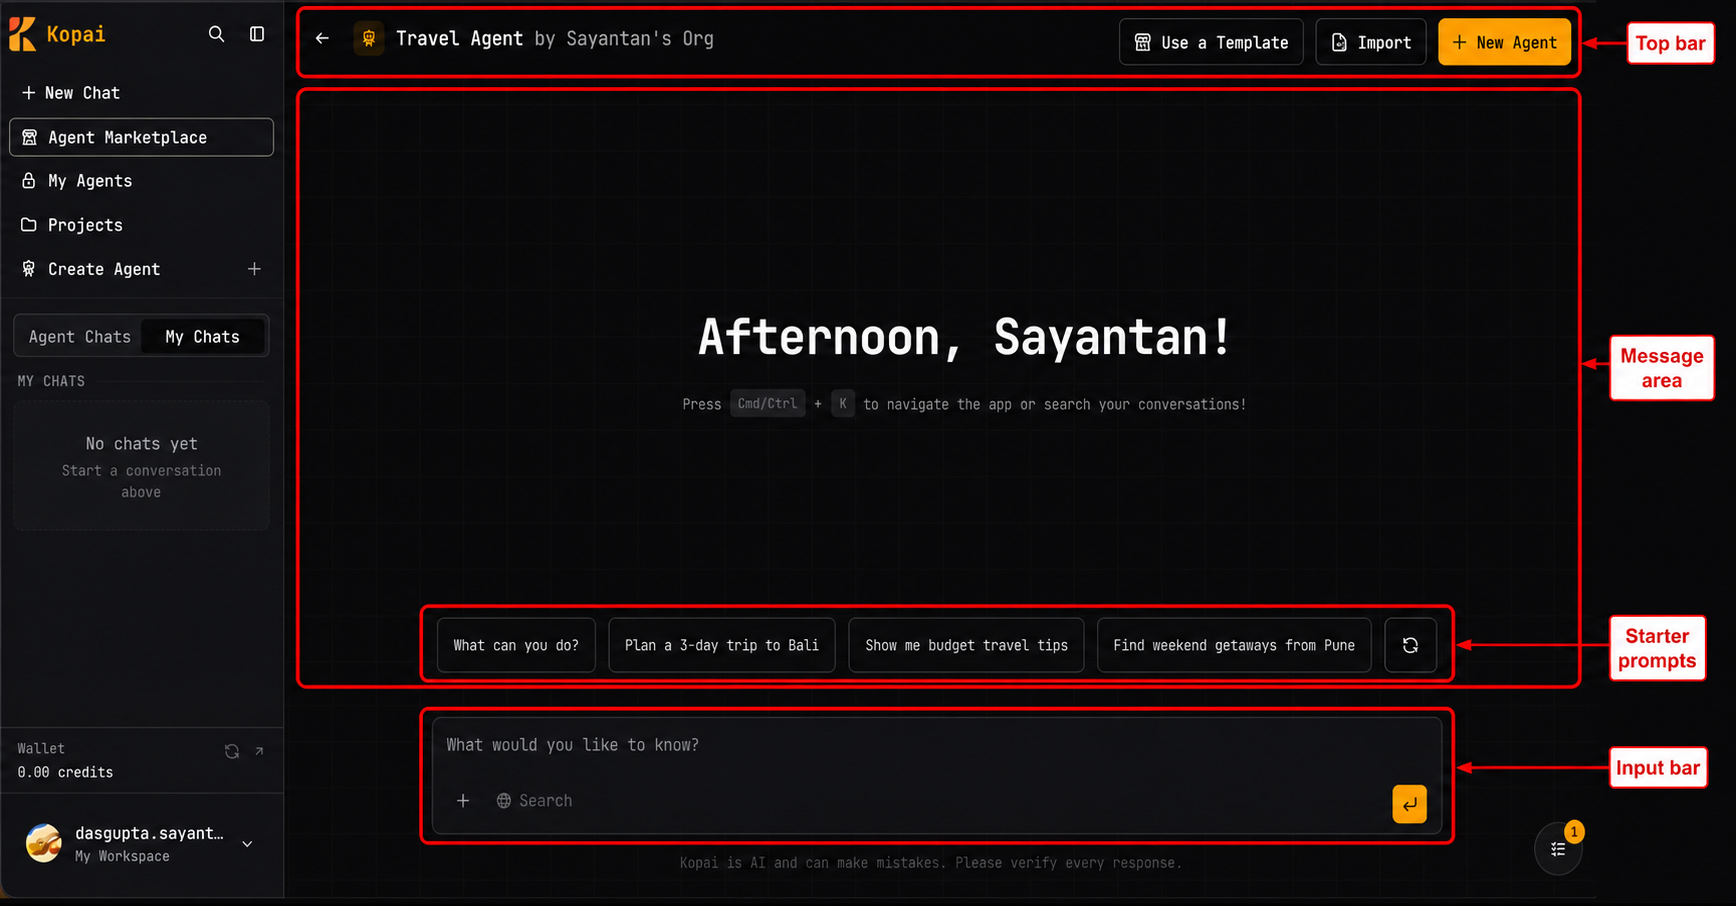
Task: Refresh starter prompts icon
Action: tap(1410, 645)
